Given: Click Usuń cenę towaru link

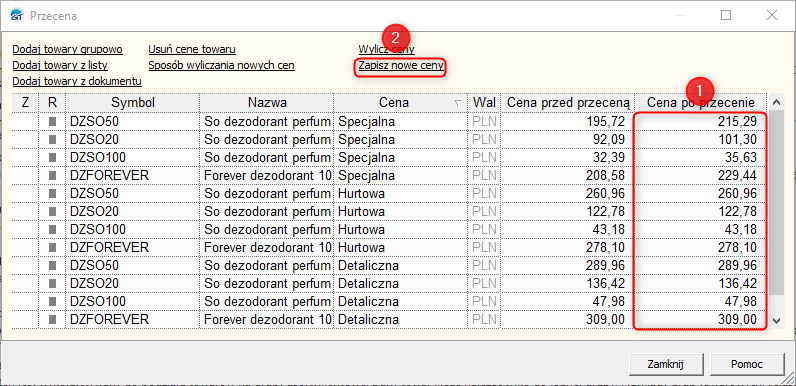Looking at the screenshot, I should pyautogui.click(x=192, y=49).
